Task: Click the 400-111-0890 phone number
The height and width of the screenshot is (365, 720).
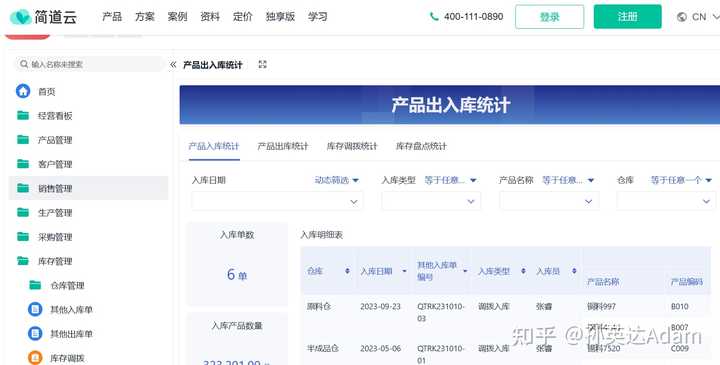Action: tap(473, 17)
